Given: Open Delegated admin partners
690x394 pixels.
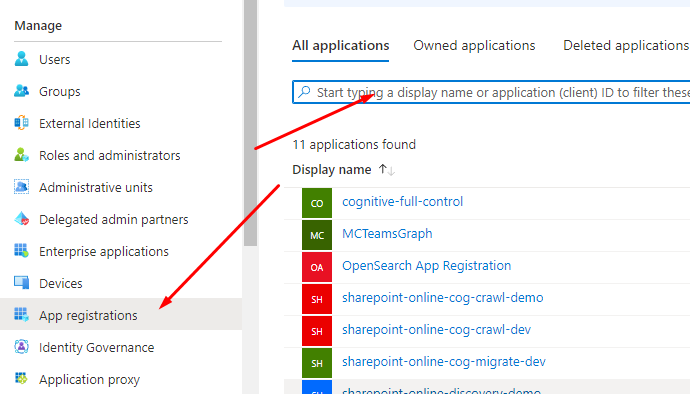Looking at the screenshot, I should tap(114, 220).
